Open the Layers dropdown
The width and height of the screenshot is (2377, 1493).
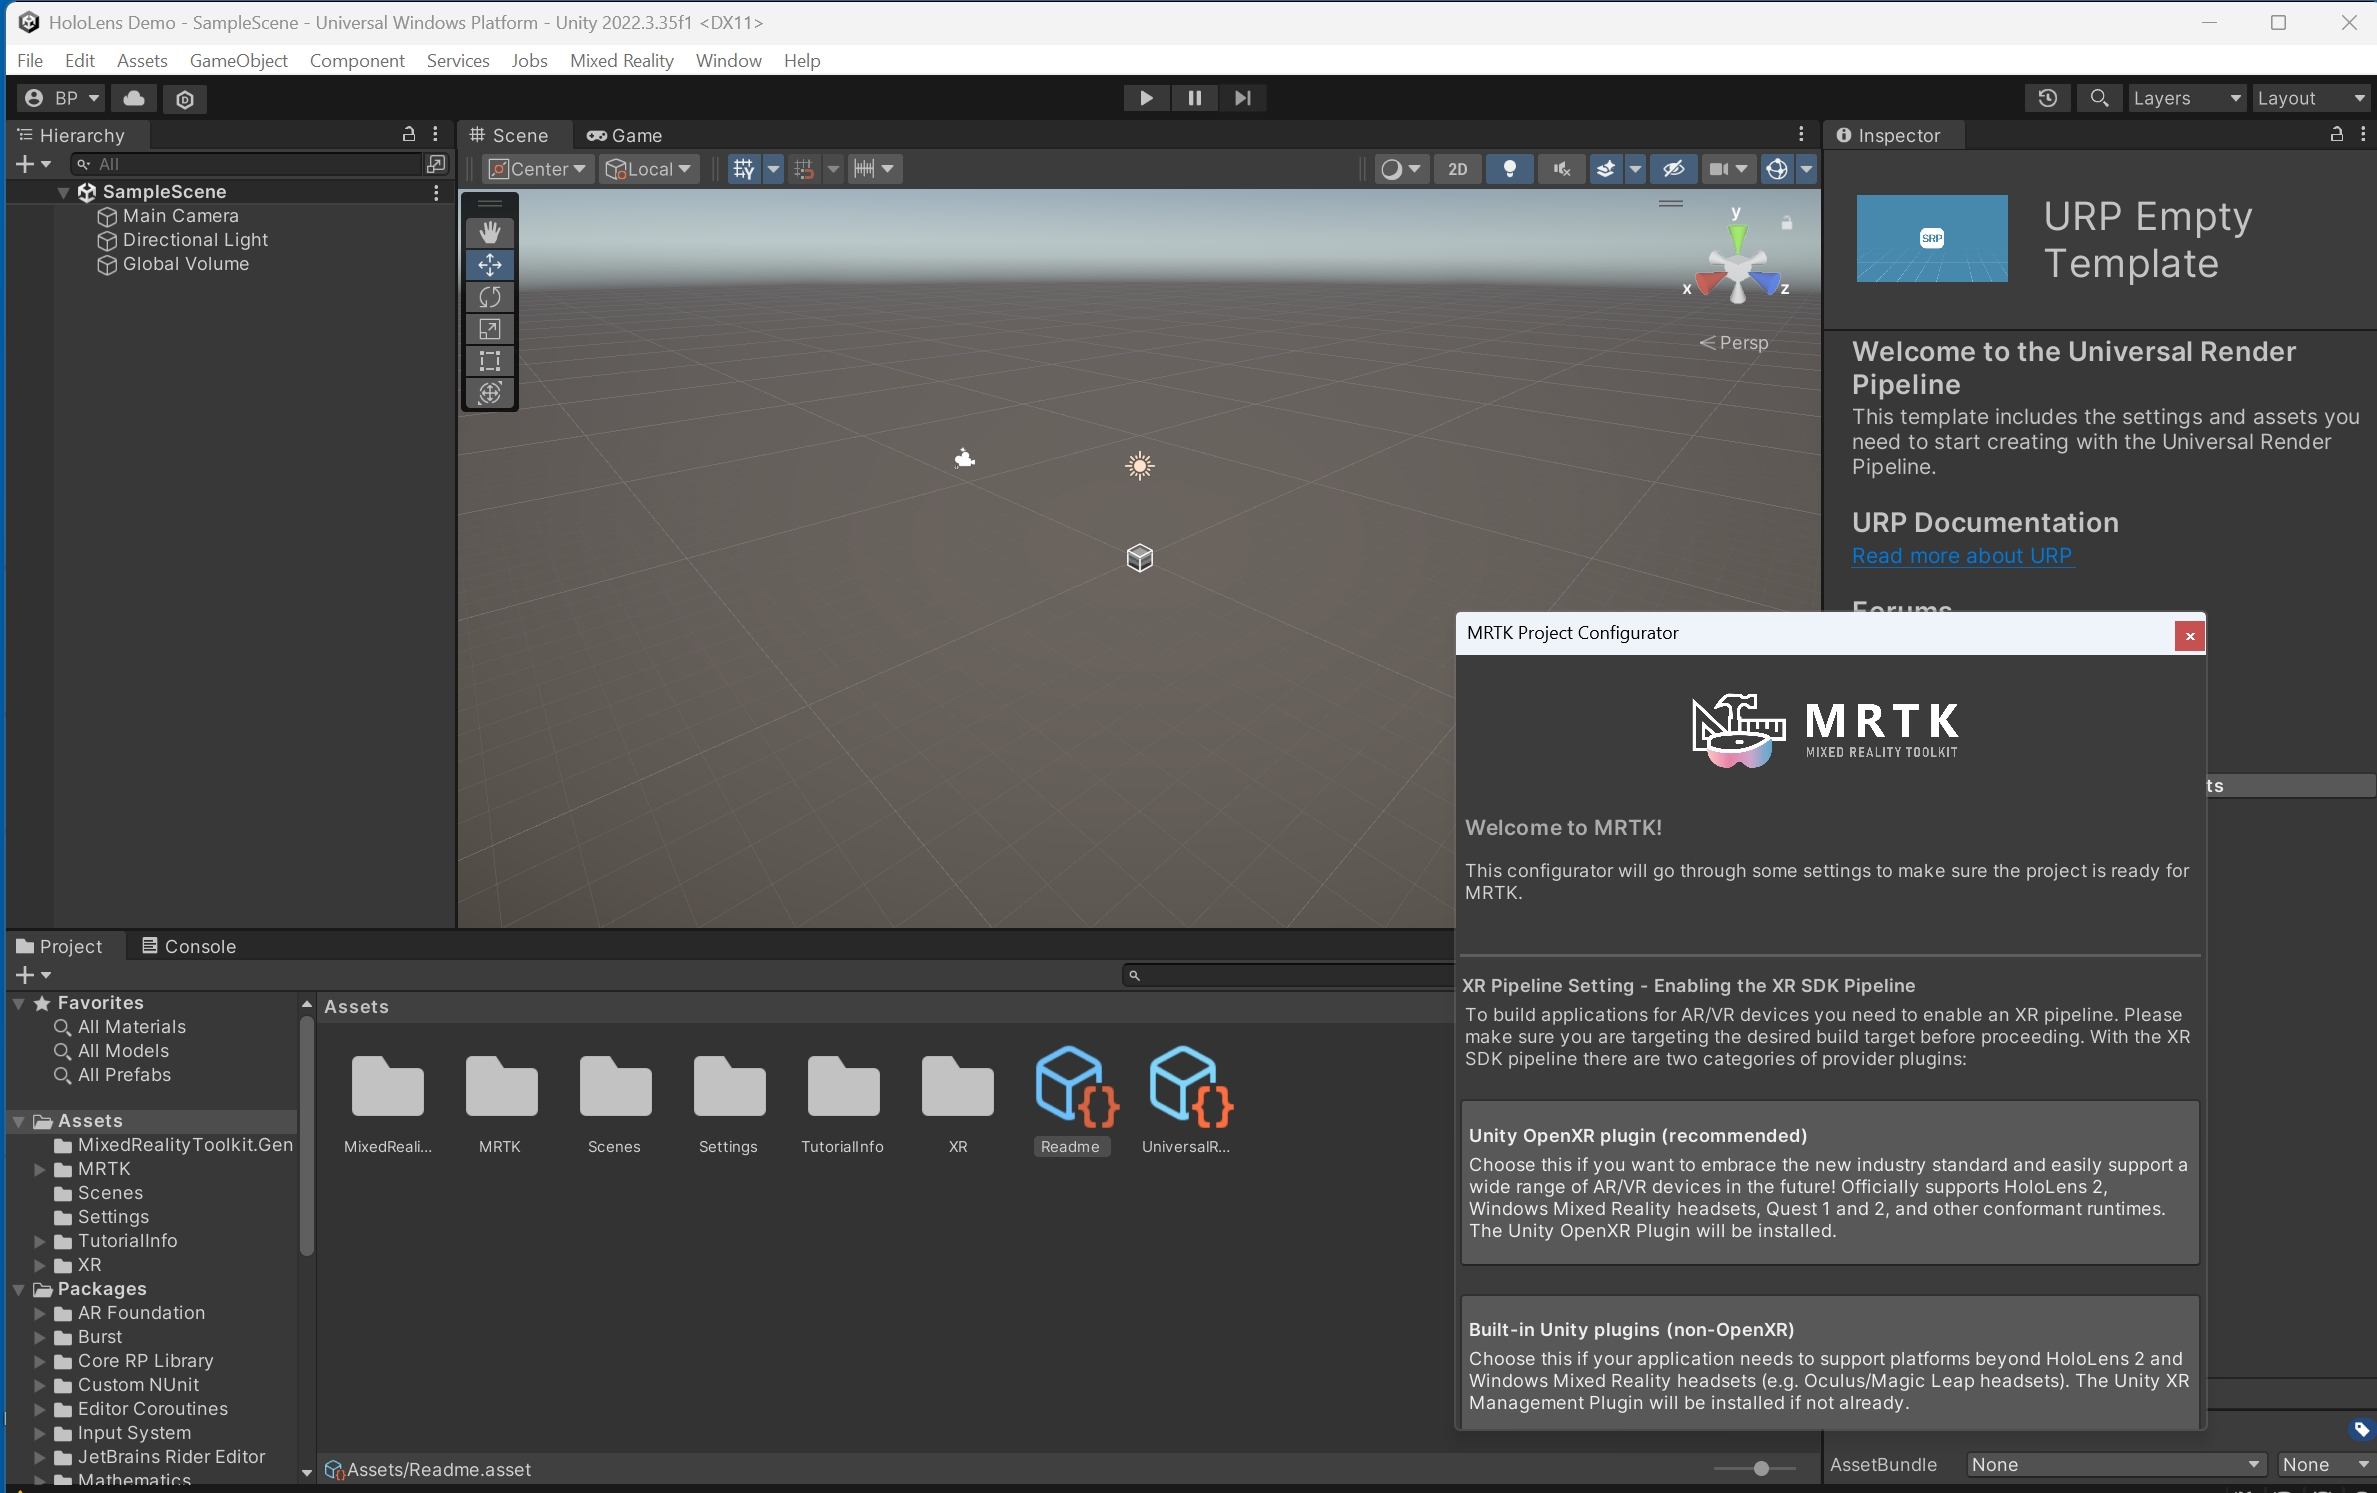click(x=2186, y=97)
